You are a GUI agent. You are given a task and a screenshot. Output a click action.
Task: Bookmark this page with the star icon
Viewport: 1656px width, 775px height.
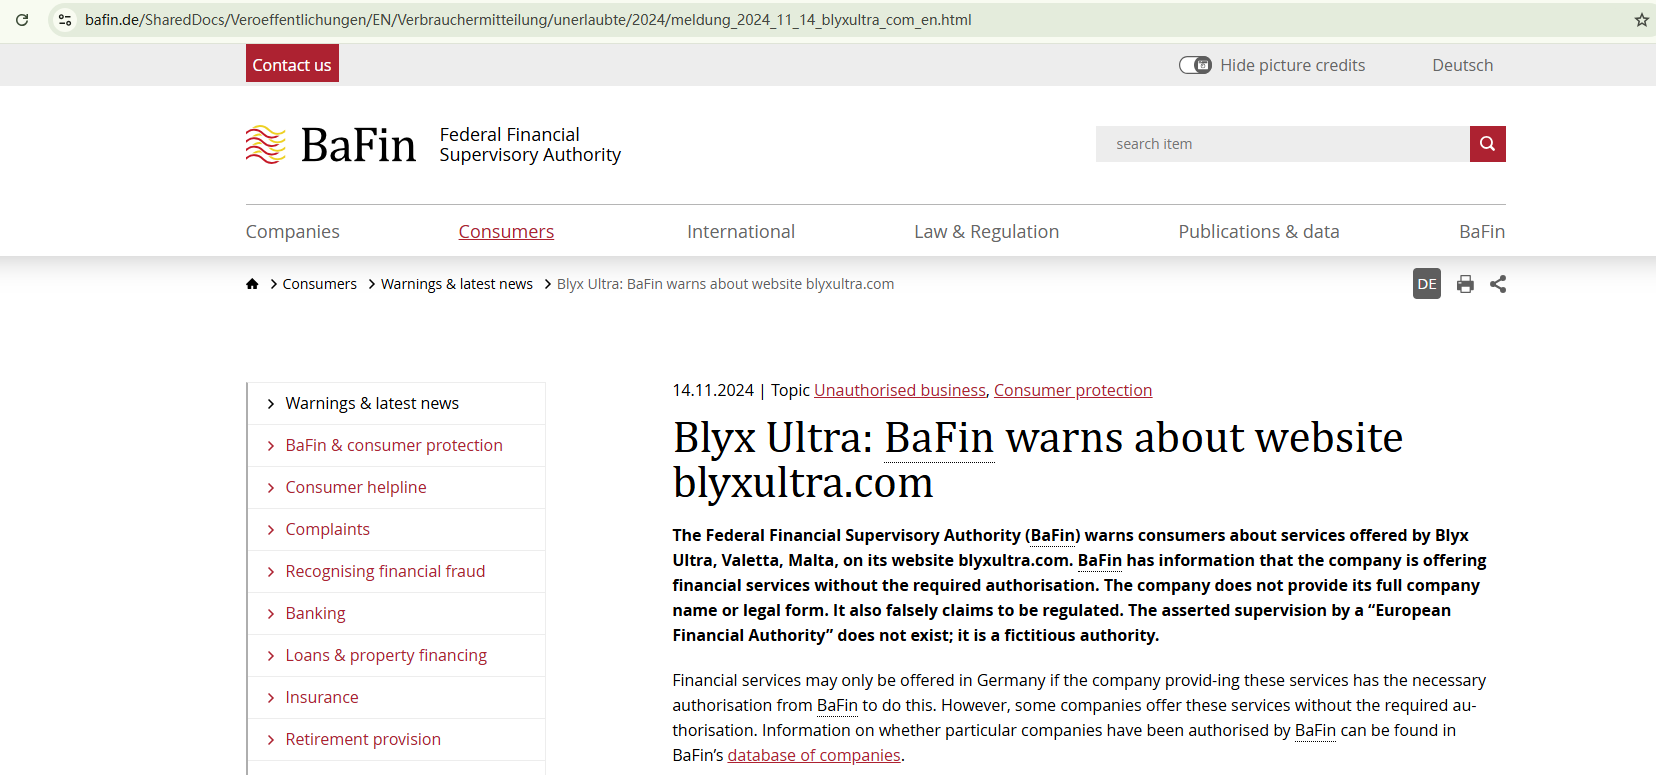(1641, 20)
